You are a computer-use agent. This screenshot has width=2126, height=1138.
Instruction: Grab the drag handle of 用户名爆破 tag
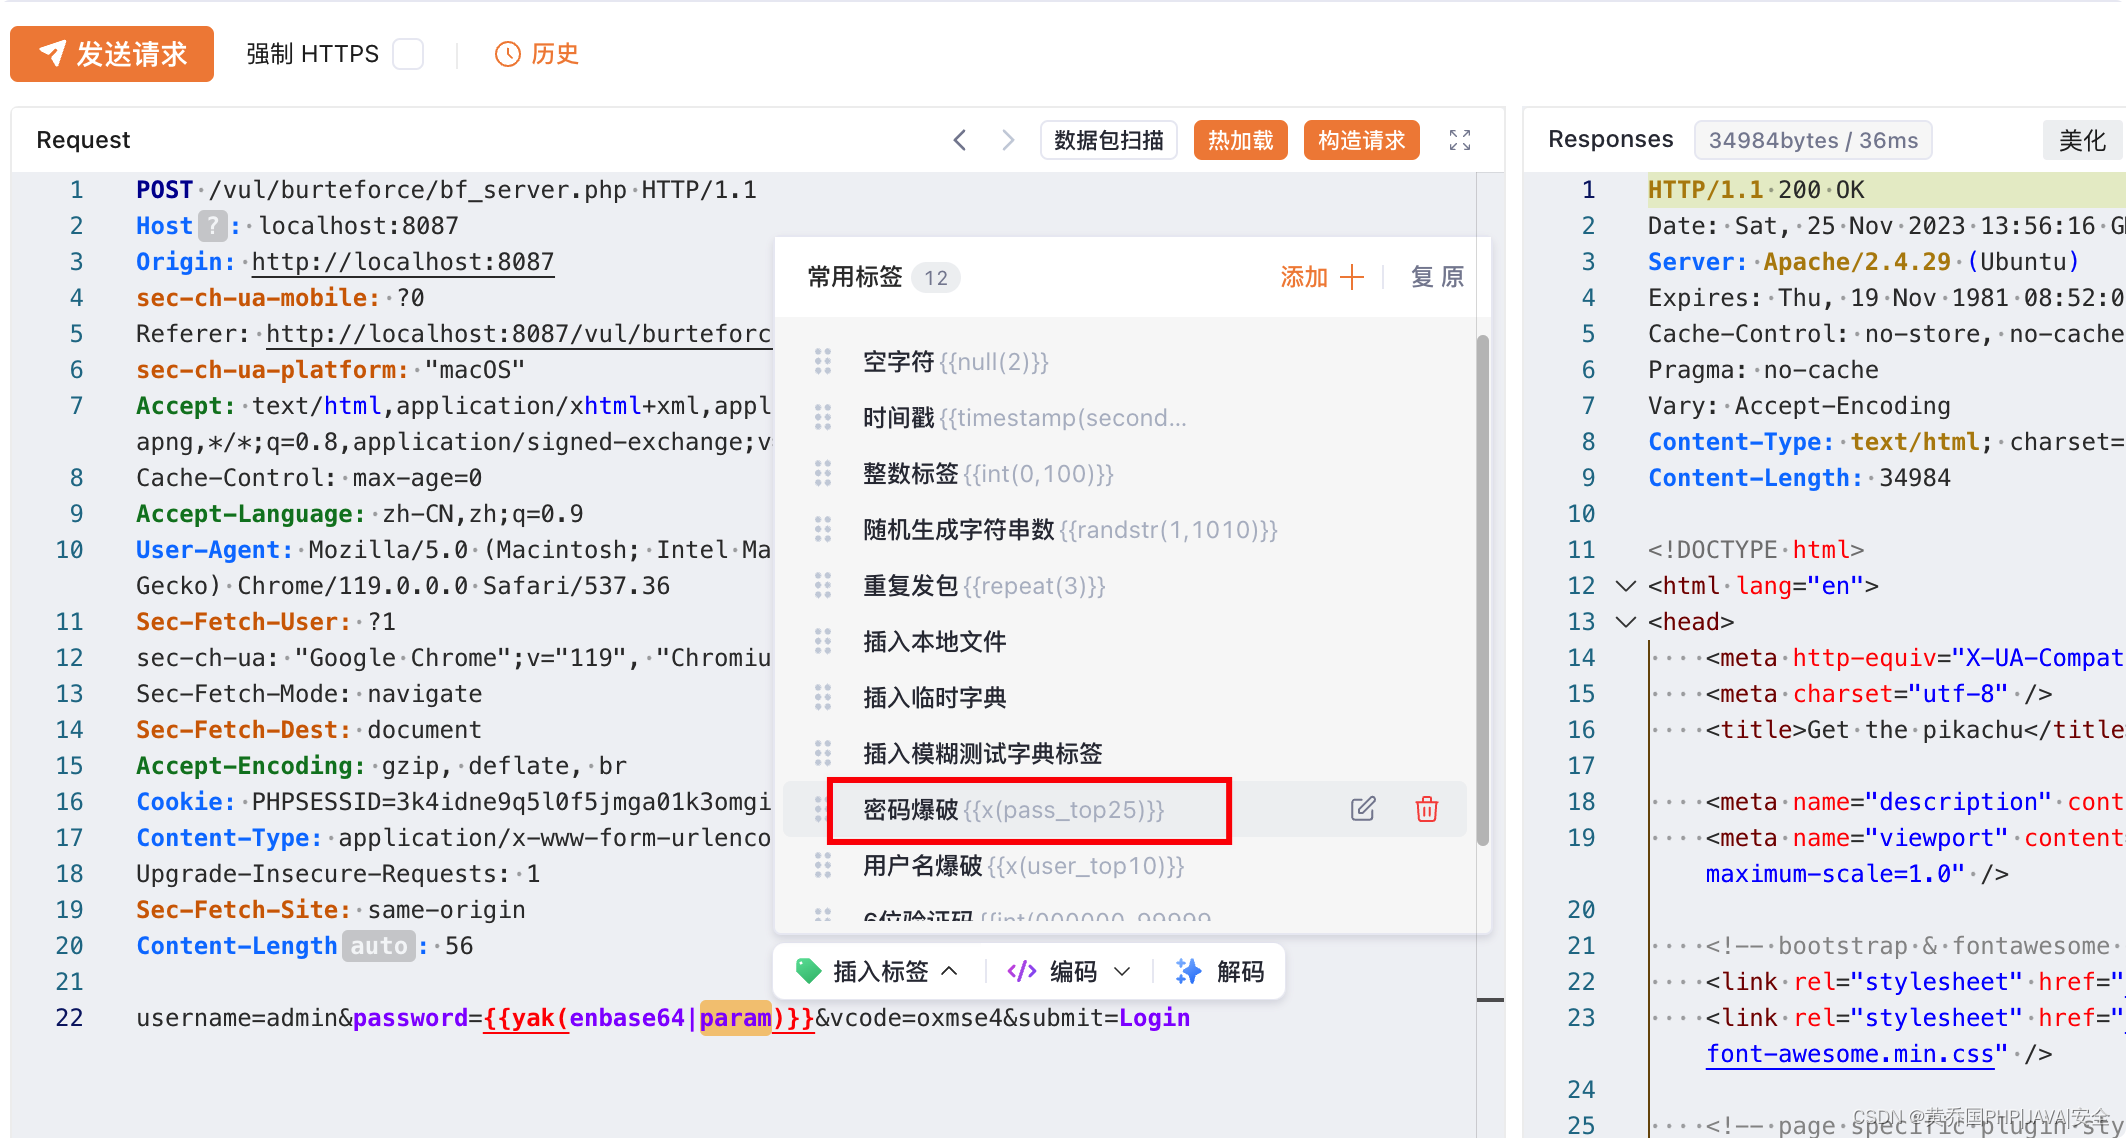tap(823, 866)
